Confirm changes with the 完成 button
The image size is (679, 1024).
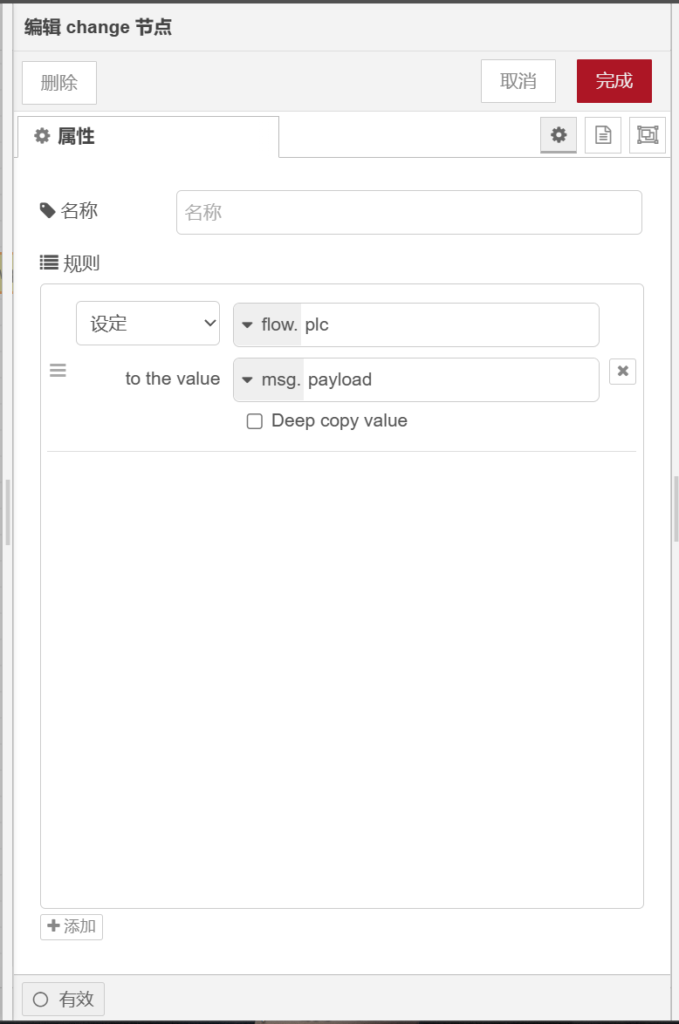point(614,81)
